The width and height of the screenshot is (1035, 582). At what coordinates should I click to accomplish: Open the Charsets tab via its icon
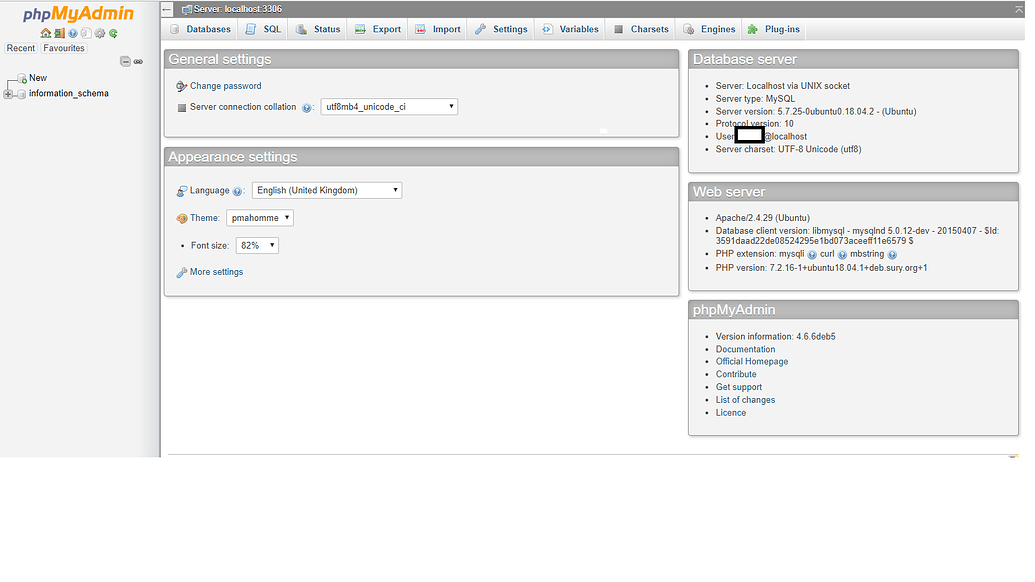click(x=618, y=29)
